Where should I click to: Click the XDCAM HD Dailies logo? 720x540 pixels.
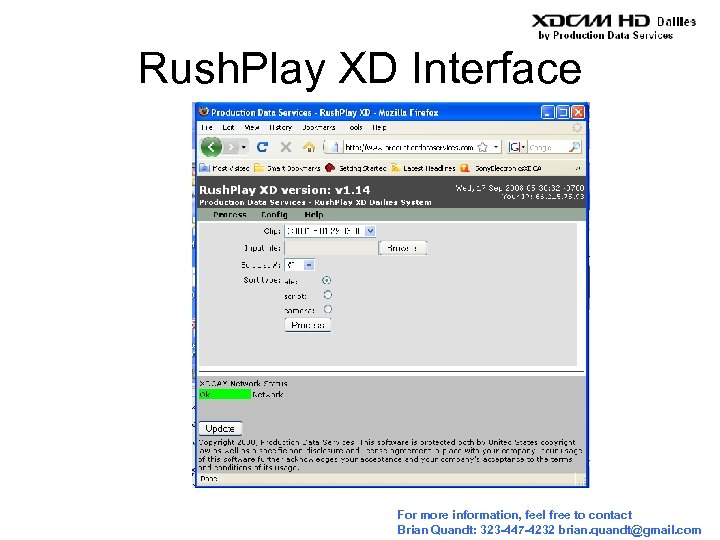pos(614,27)
